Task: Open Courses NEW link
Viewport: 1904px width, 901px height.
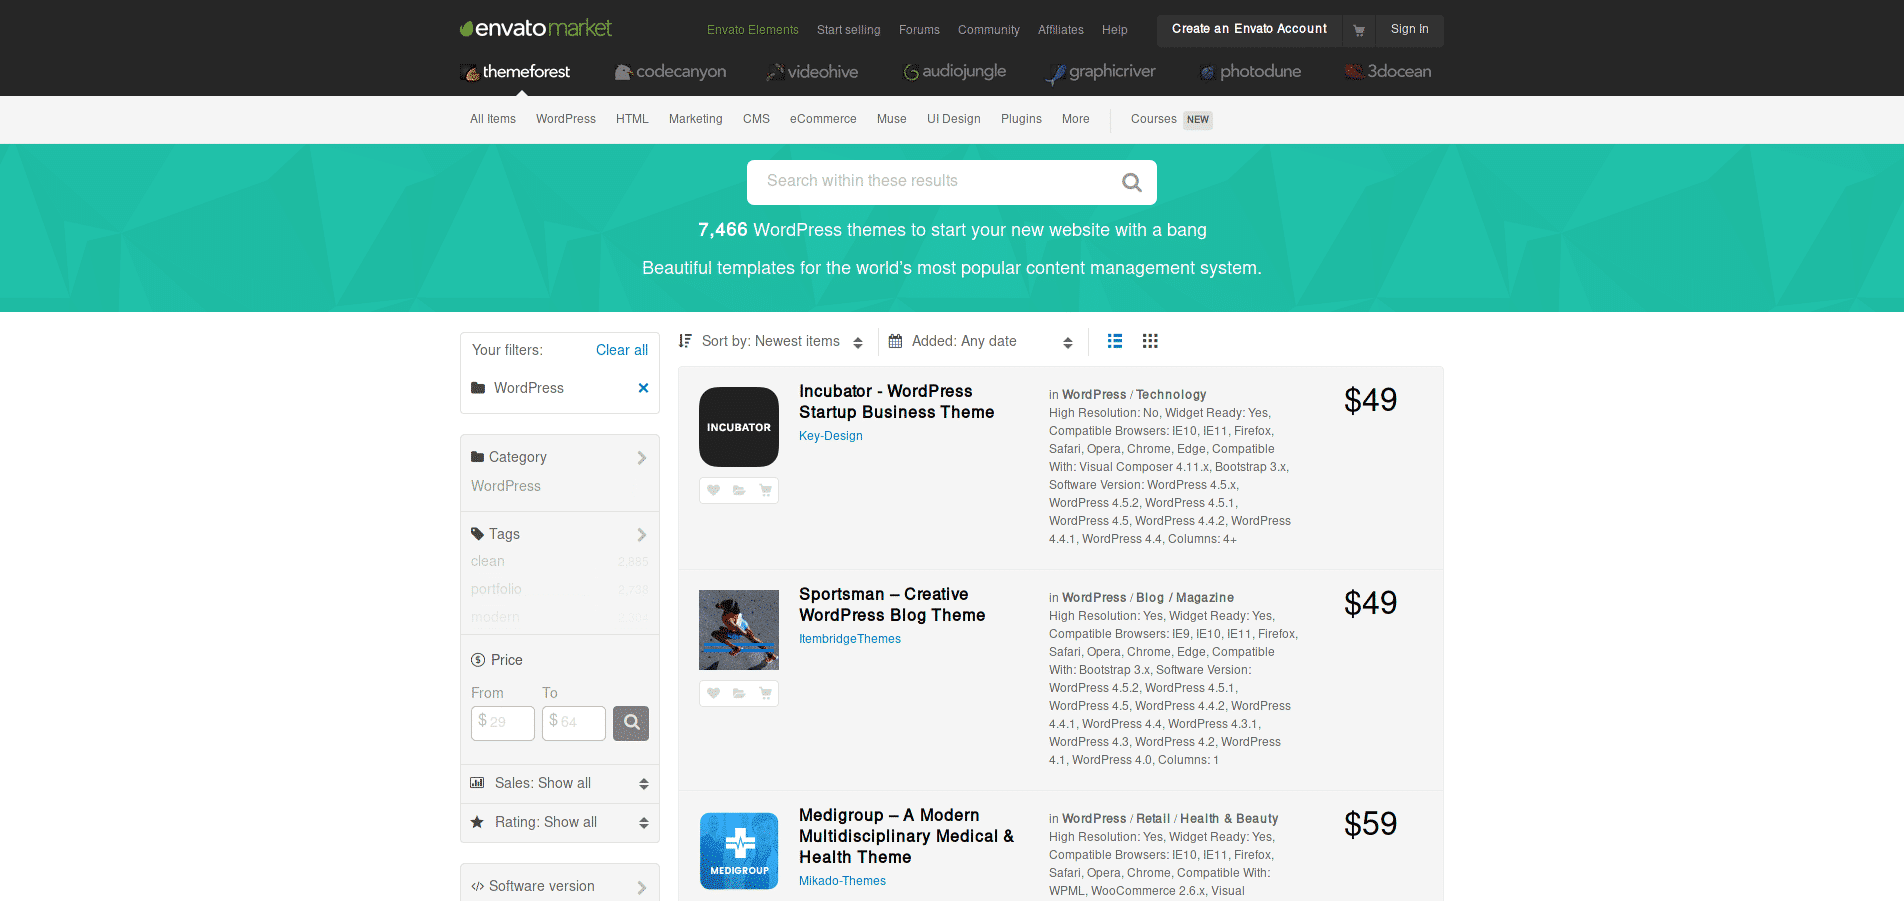Action: pyautogui.click(x=1171, y=119)
